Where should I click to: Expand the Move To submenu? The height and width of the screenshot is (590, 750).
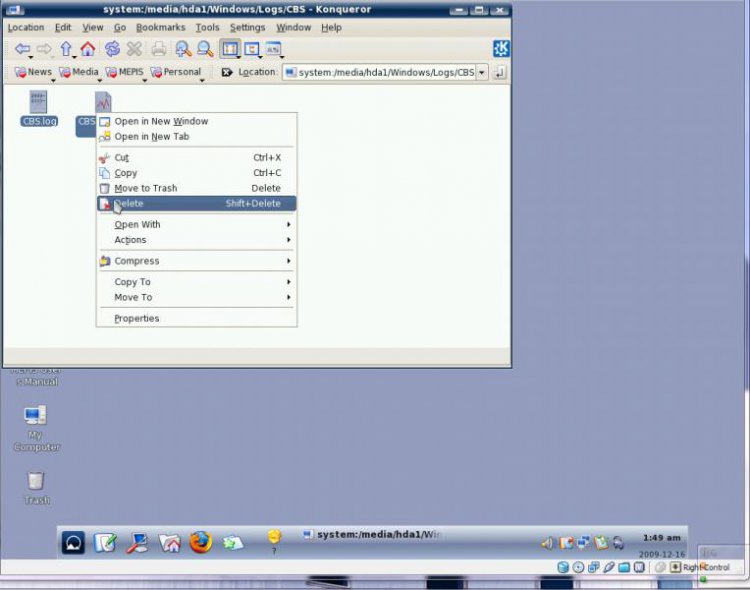pyautogui.click(x=197, y=297)
